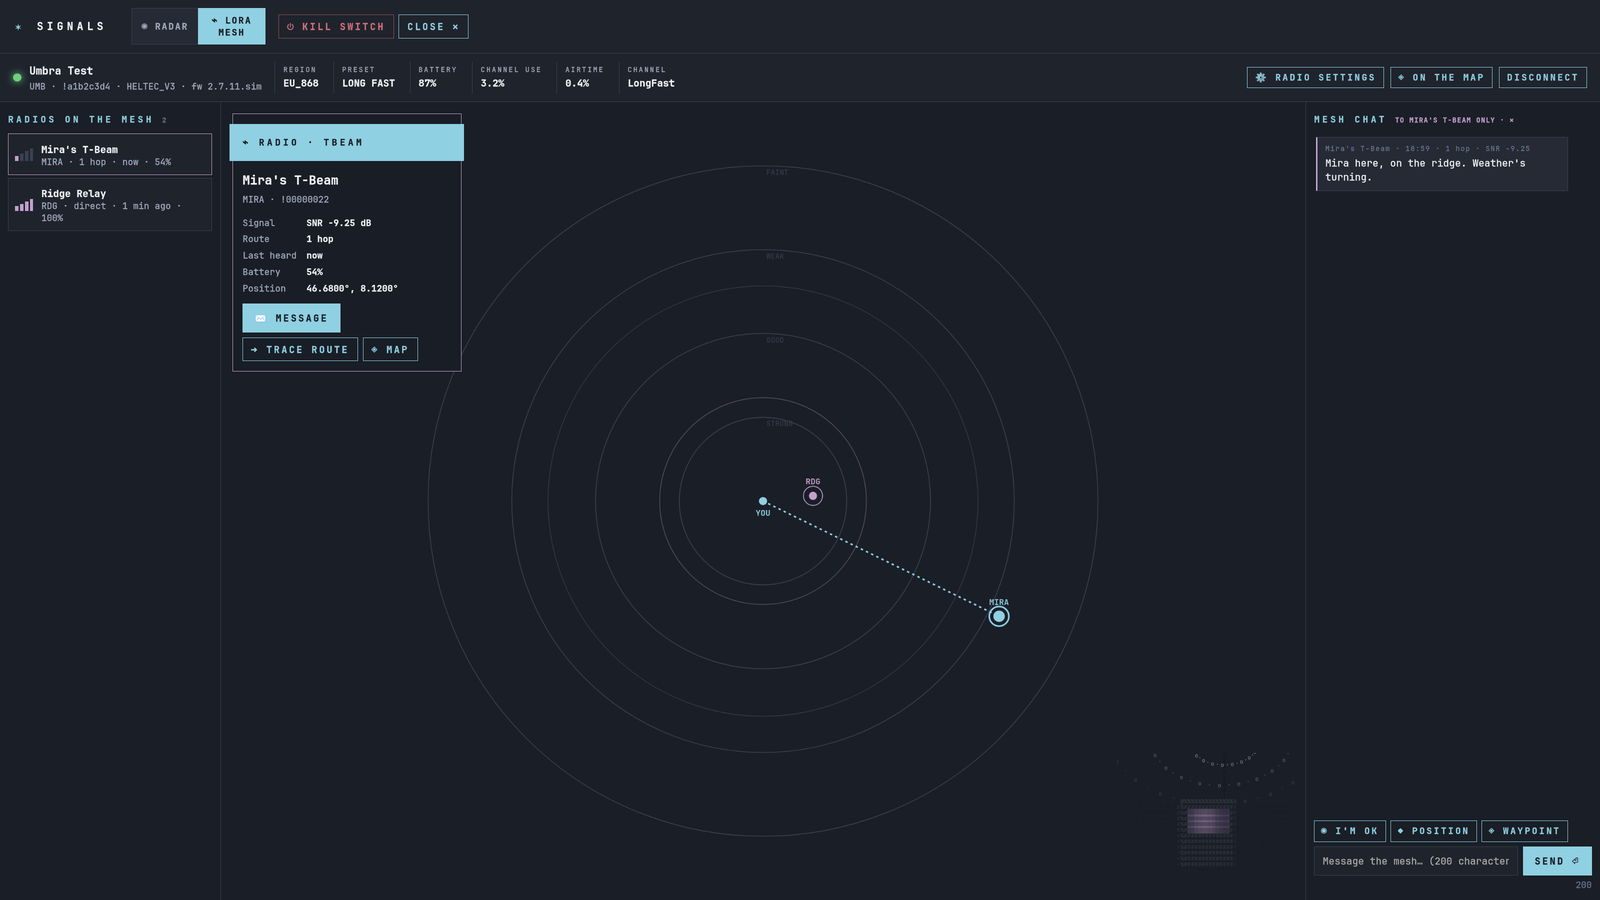Activate the Kill Switch button
The height and width of the screenshot is (900, 1600).
click(x=336, y=27)
